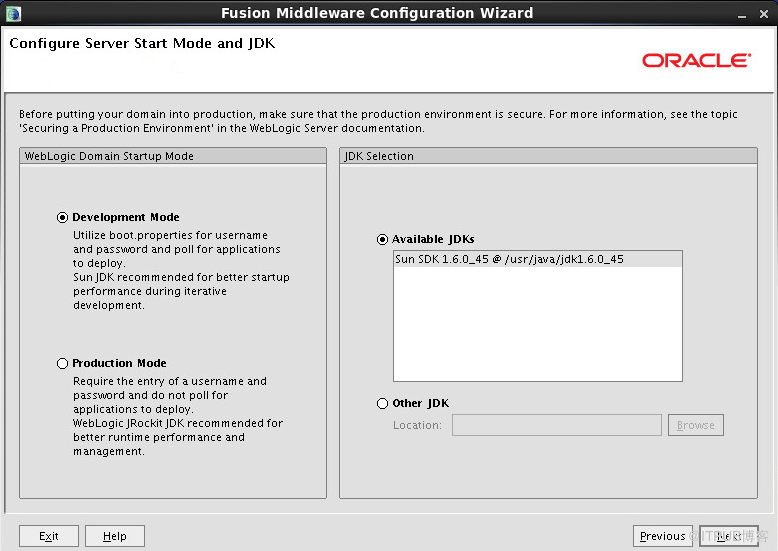Click the Location label

coord(417,425)
